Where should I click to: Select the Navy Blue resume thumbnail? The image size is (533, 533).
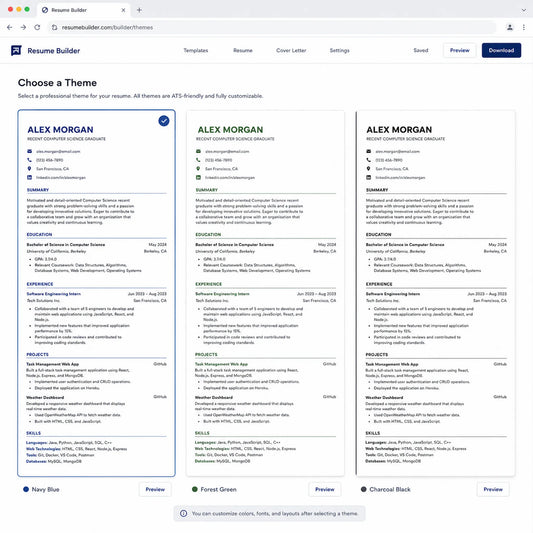click(x=97, y=293)
